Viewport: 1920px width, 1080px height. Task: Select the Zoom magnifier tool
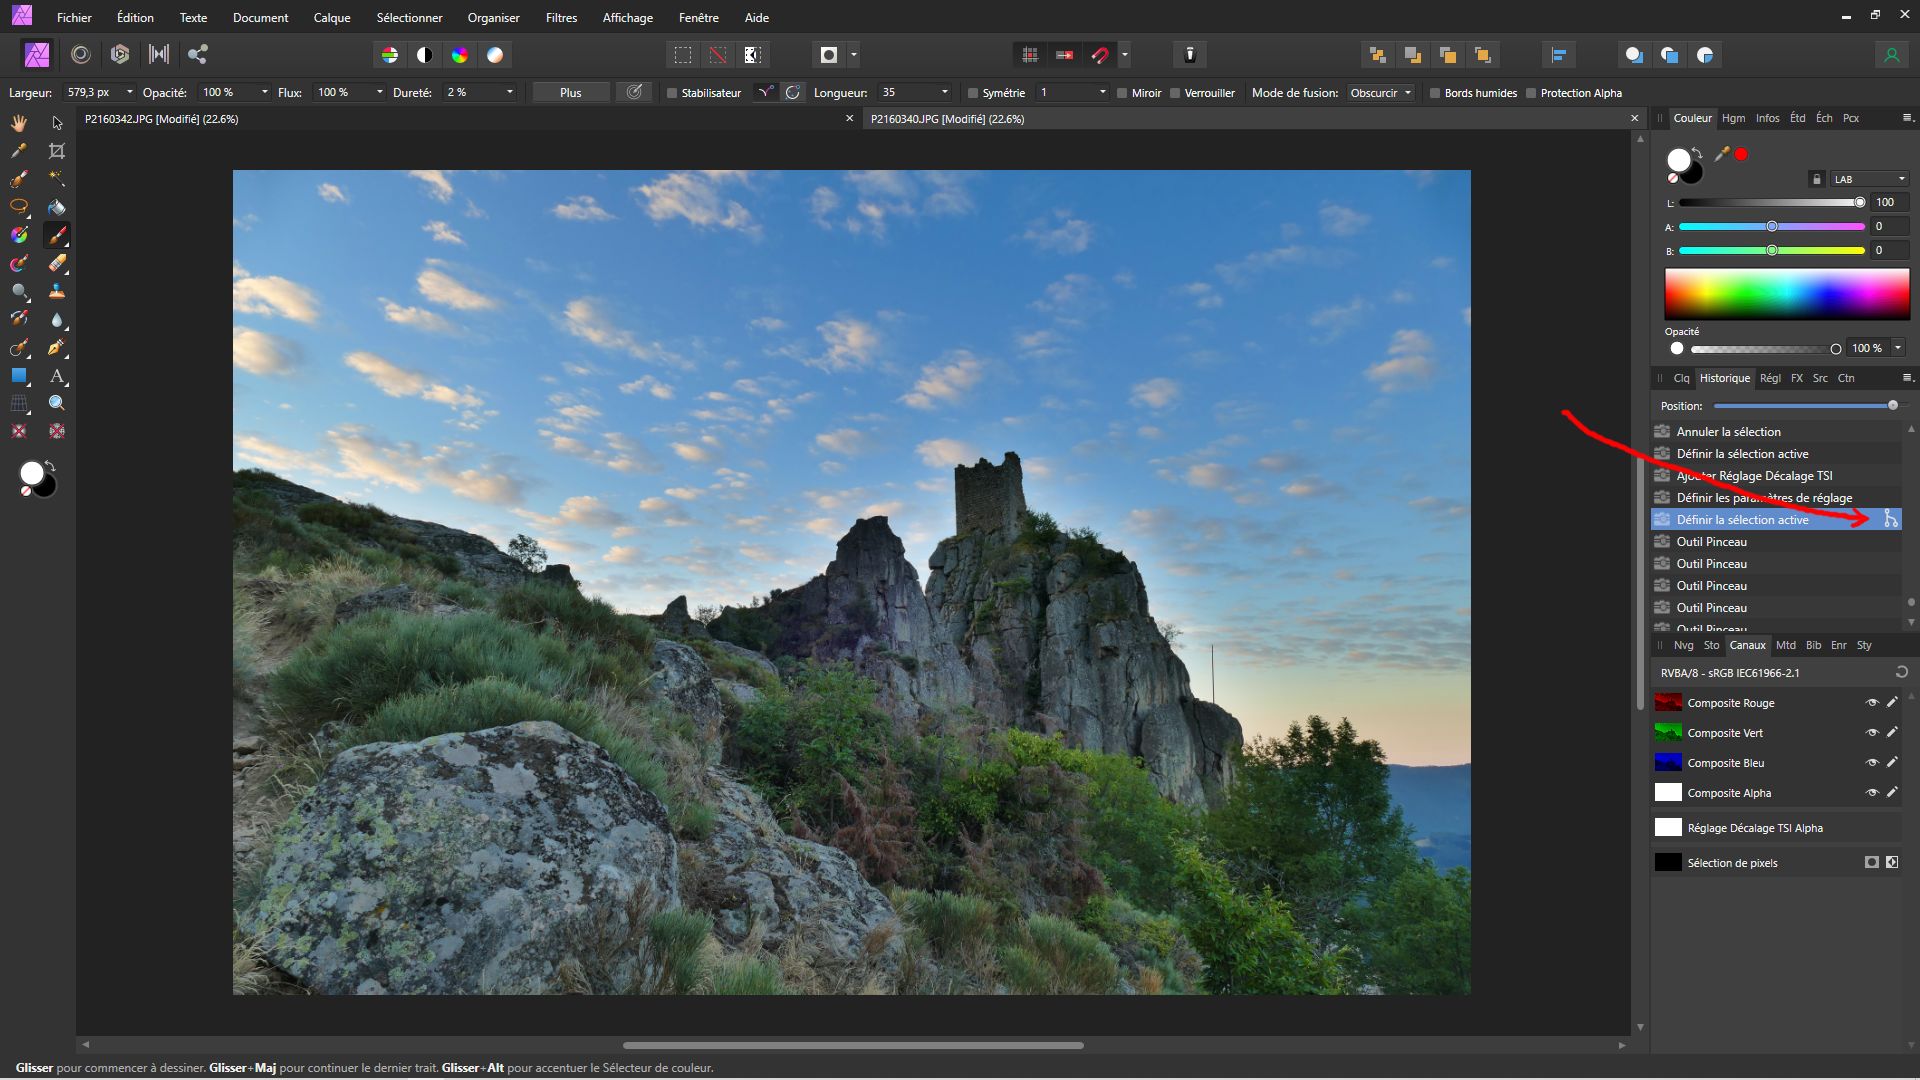57,403
